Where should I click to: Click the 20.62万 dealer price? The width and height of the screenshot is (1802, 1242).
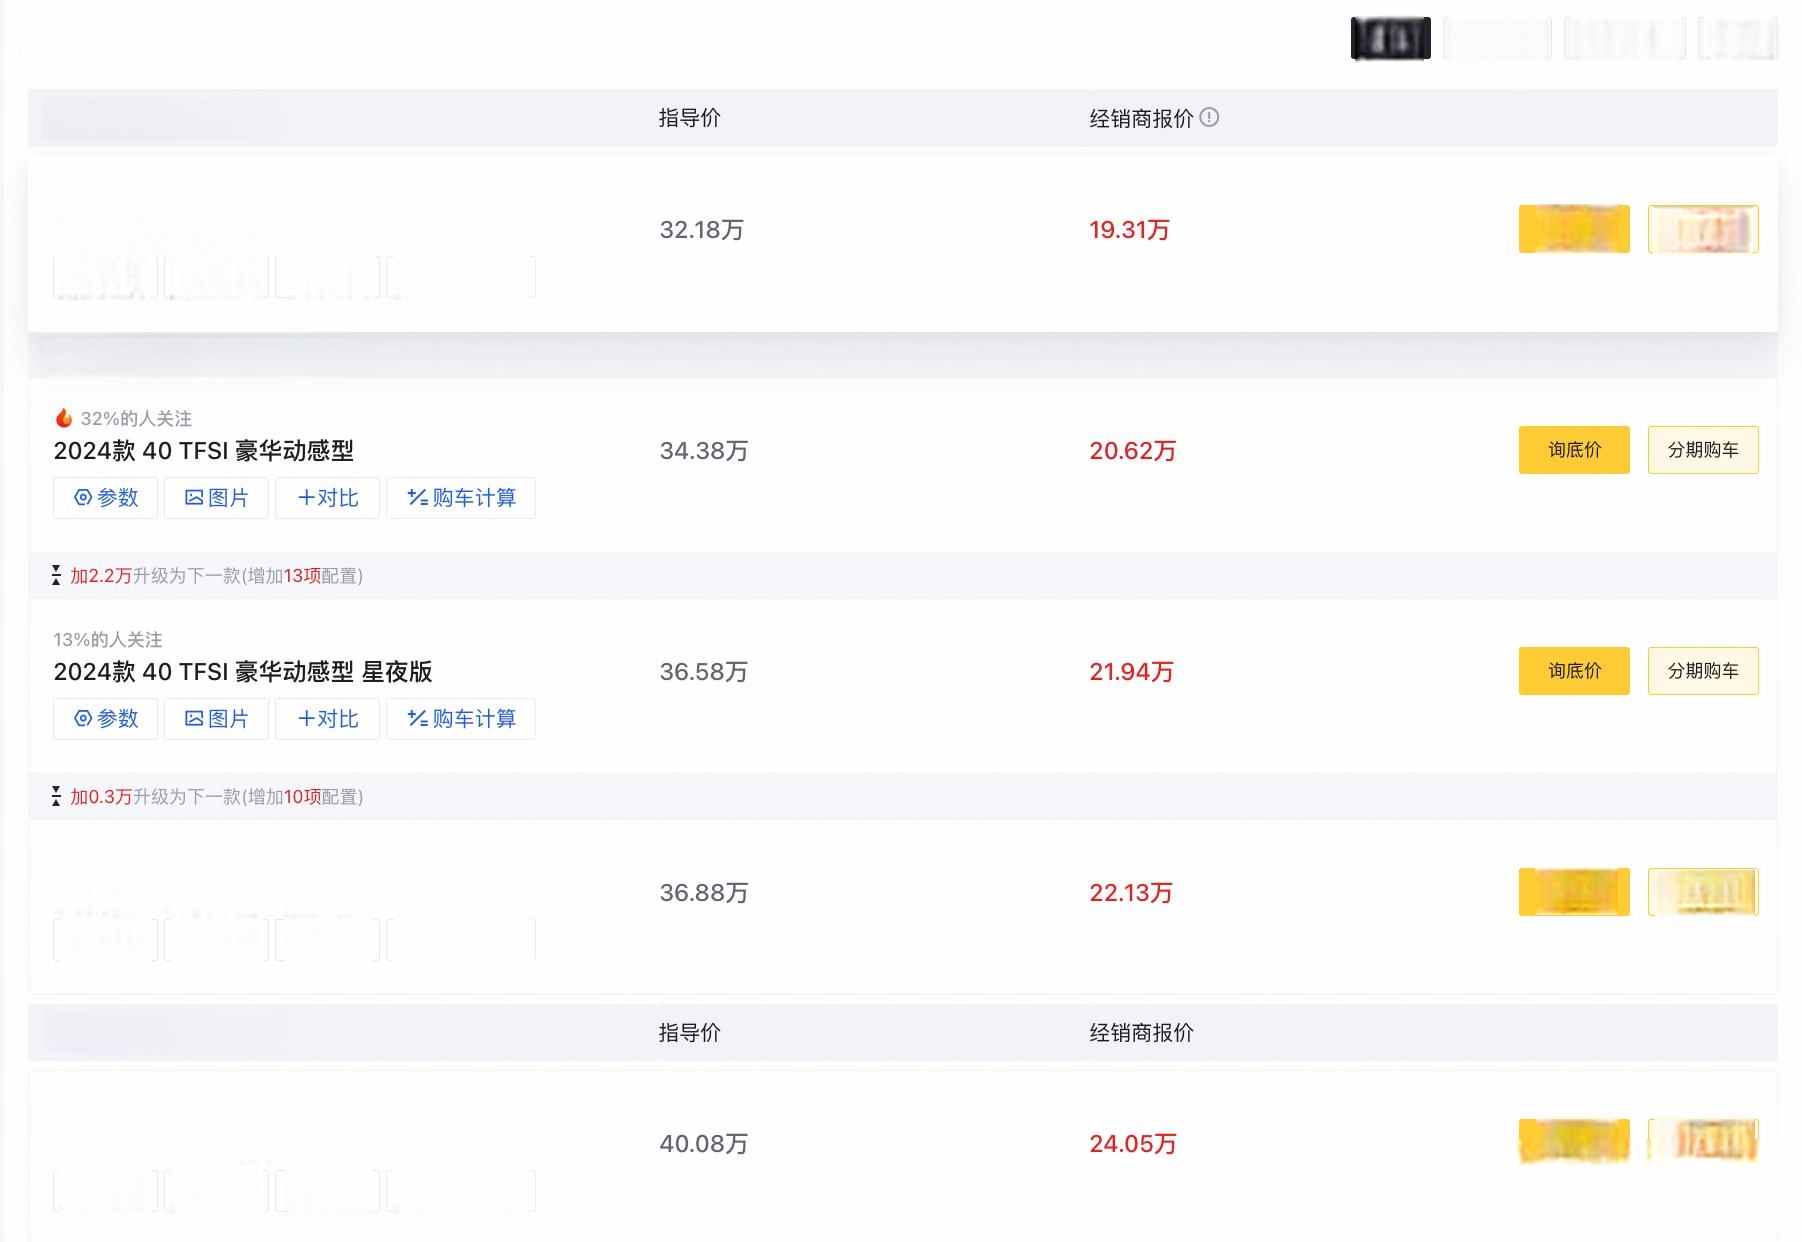1132,451
